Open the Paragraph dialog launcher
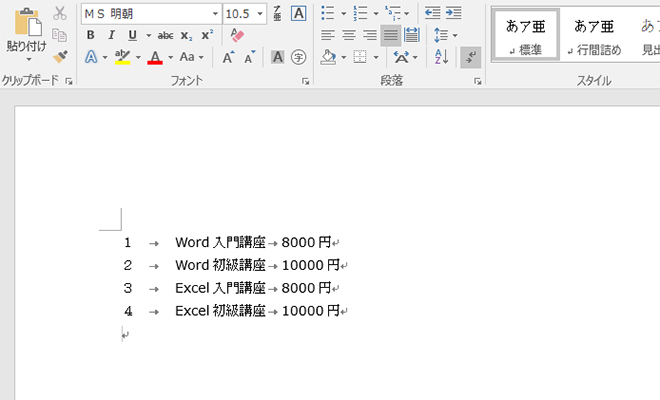 pyautogui.click(x=477, y=81)
